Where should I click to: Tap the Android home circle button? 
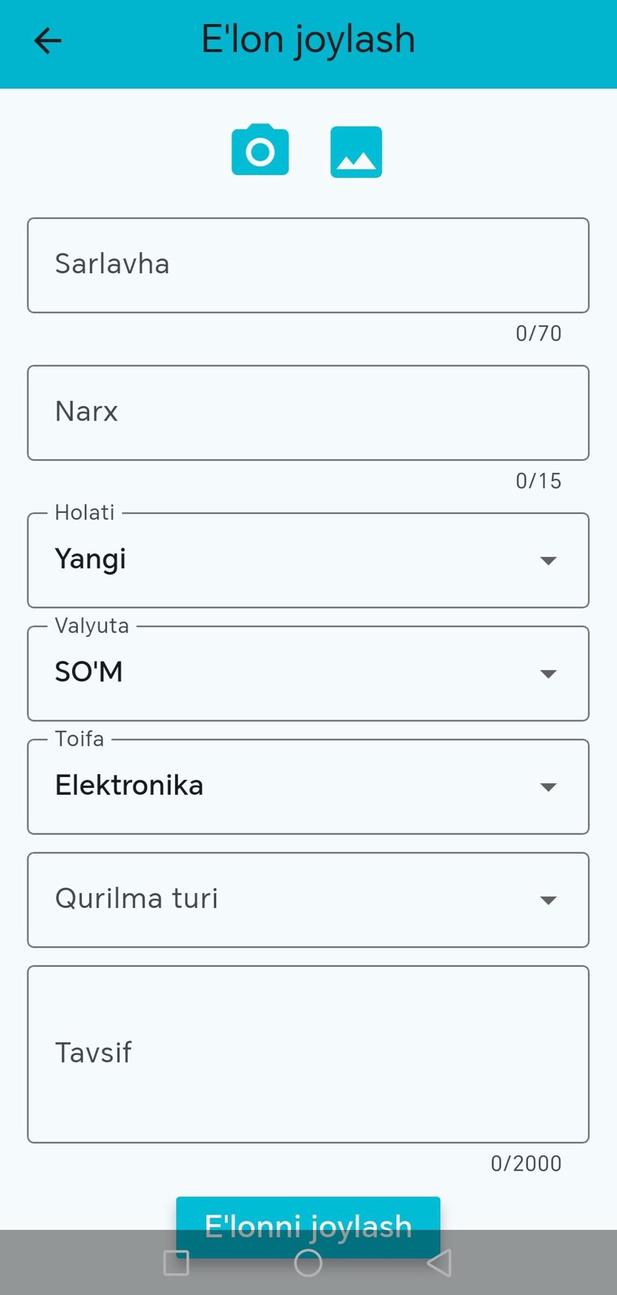coord(308,1263)
